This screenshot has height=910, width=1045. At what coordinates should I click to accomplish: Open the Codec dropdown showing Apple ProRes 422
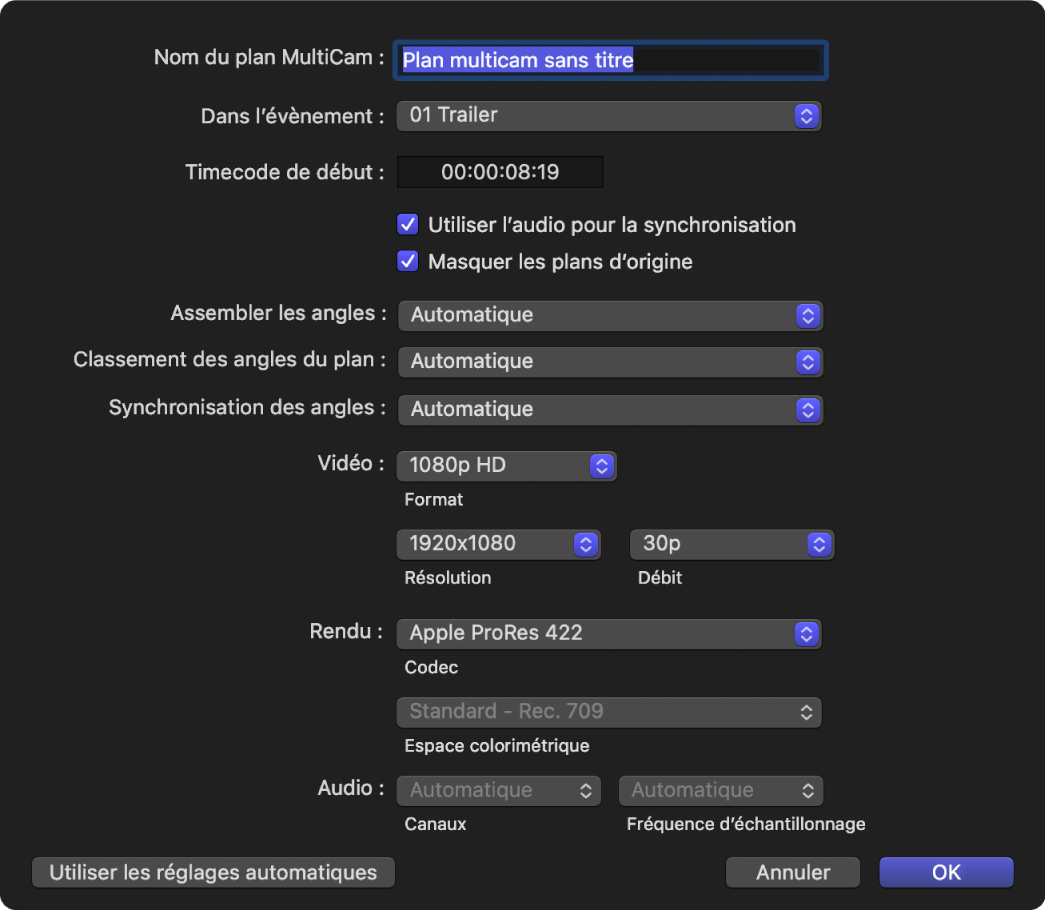coord(609,633)
